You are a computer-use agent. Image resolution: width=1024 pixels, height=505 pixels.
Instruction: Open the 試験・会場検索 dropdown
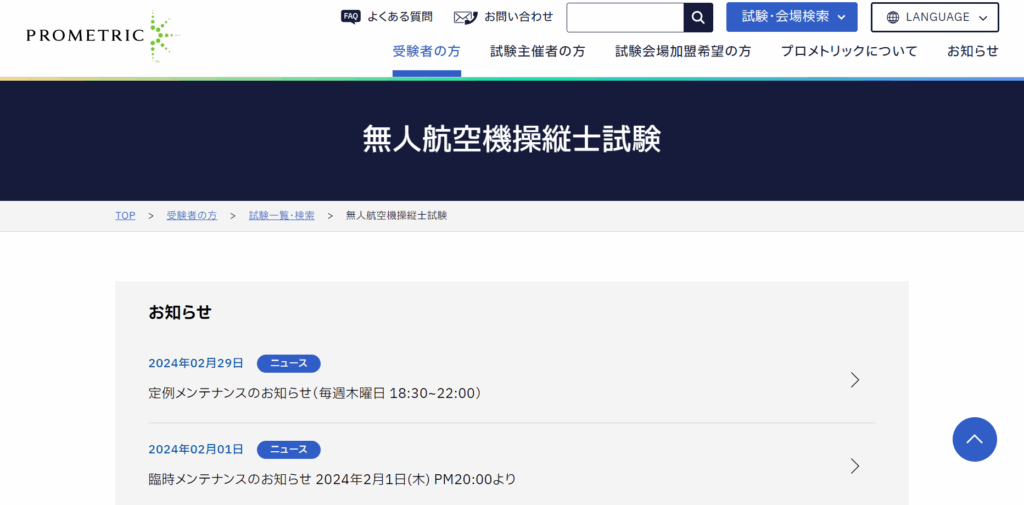791,17
